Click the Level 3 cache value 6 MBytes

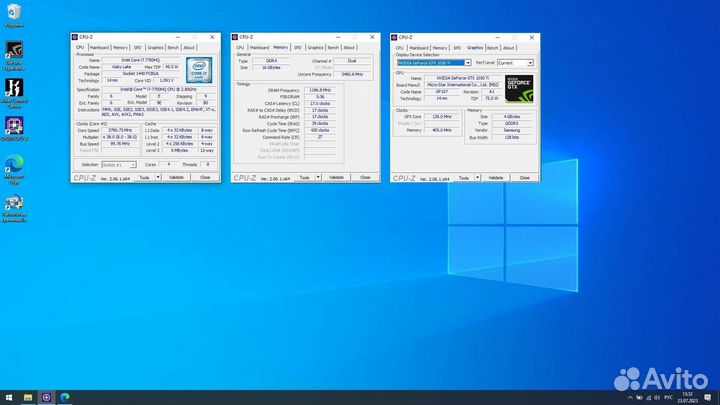pyautogui.click(x=180, y=151)
